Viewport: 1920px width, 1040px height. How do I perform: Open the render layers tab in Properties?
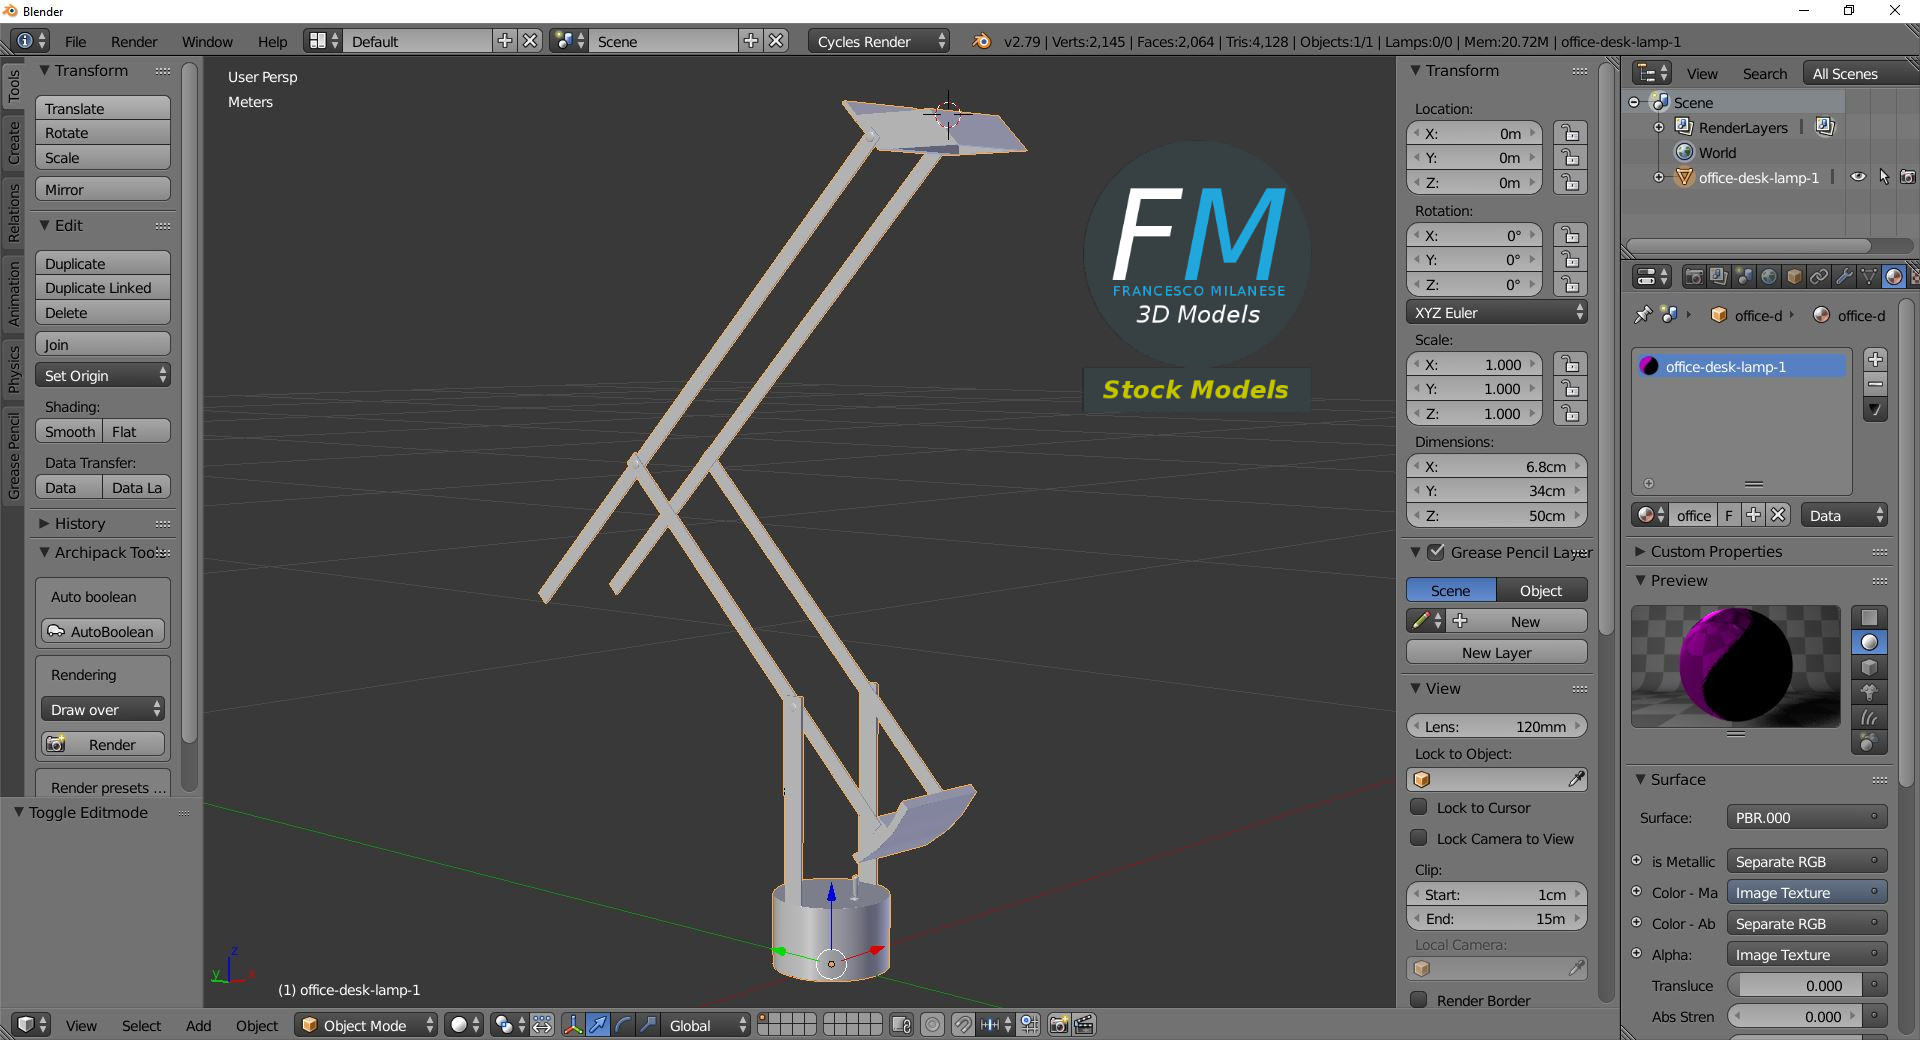[x=1719, y=277]
